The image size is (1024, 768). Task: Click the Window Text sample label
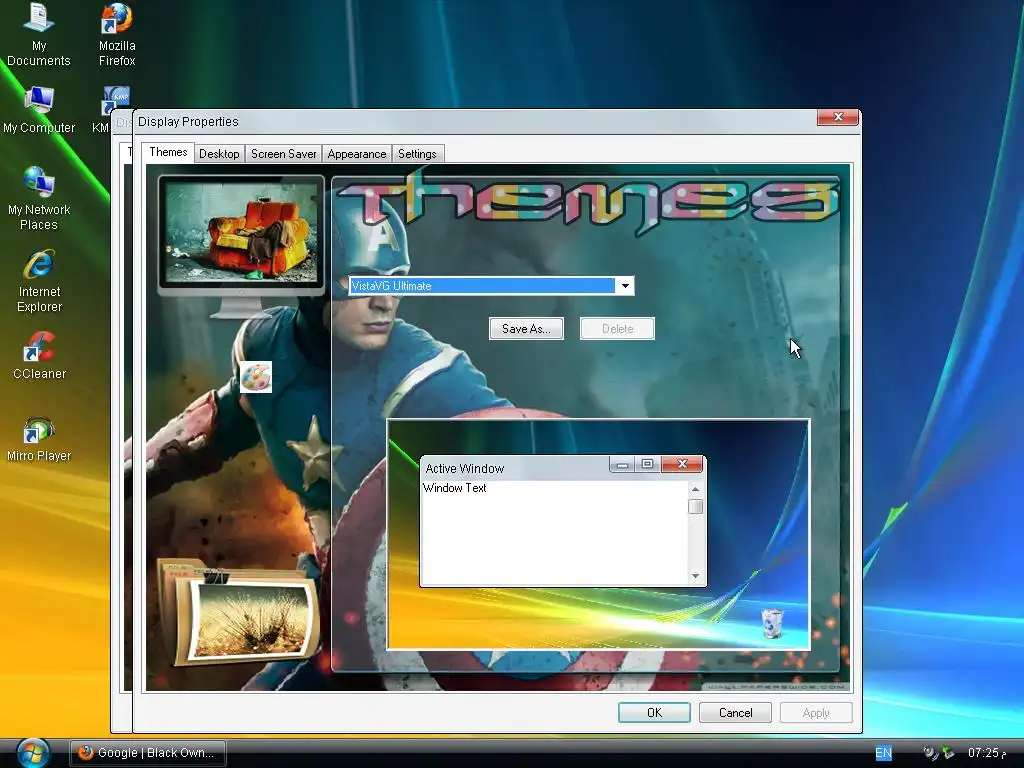[455, 488]
